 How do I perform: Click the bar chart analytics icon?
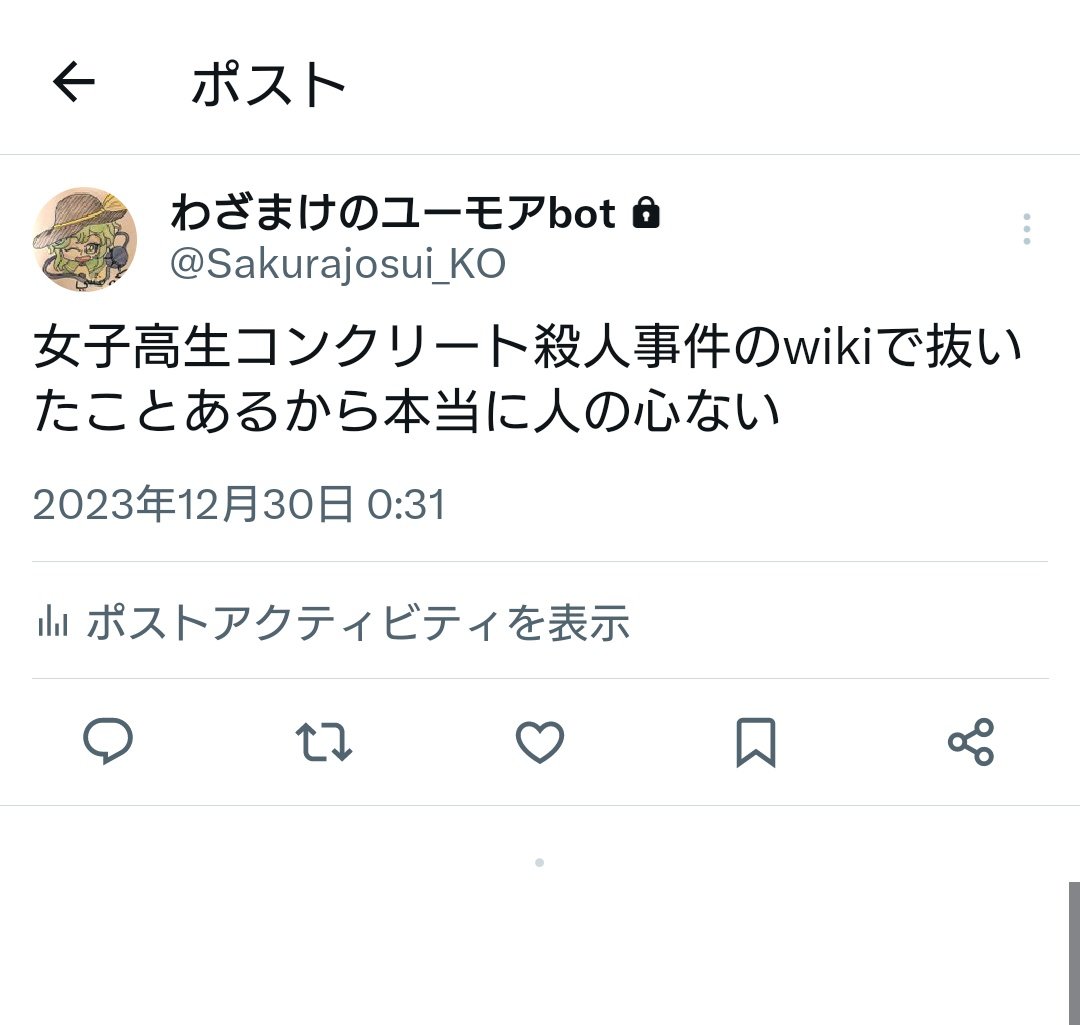(53, 621)
